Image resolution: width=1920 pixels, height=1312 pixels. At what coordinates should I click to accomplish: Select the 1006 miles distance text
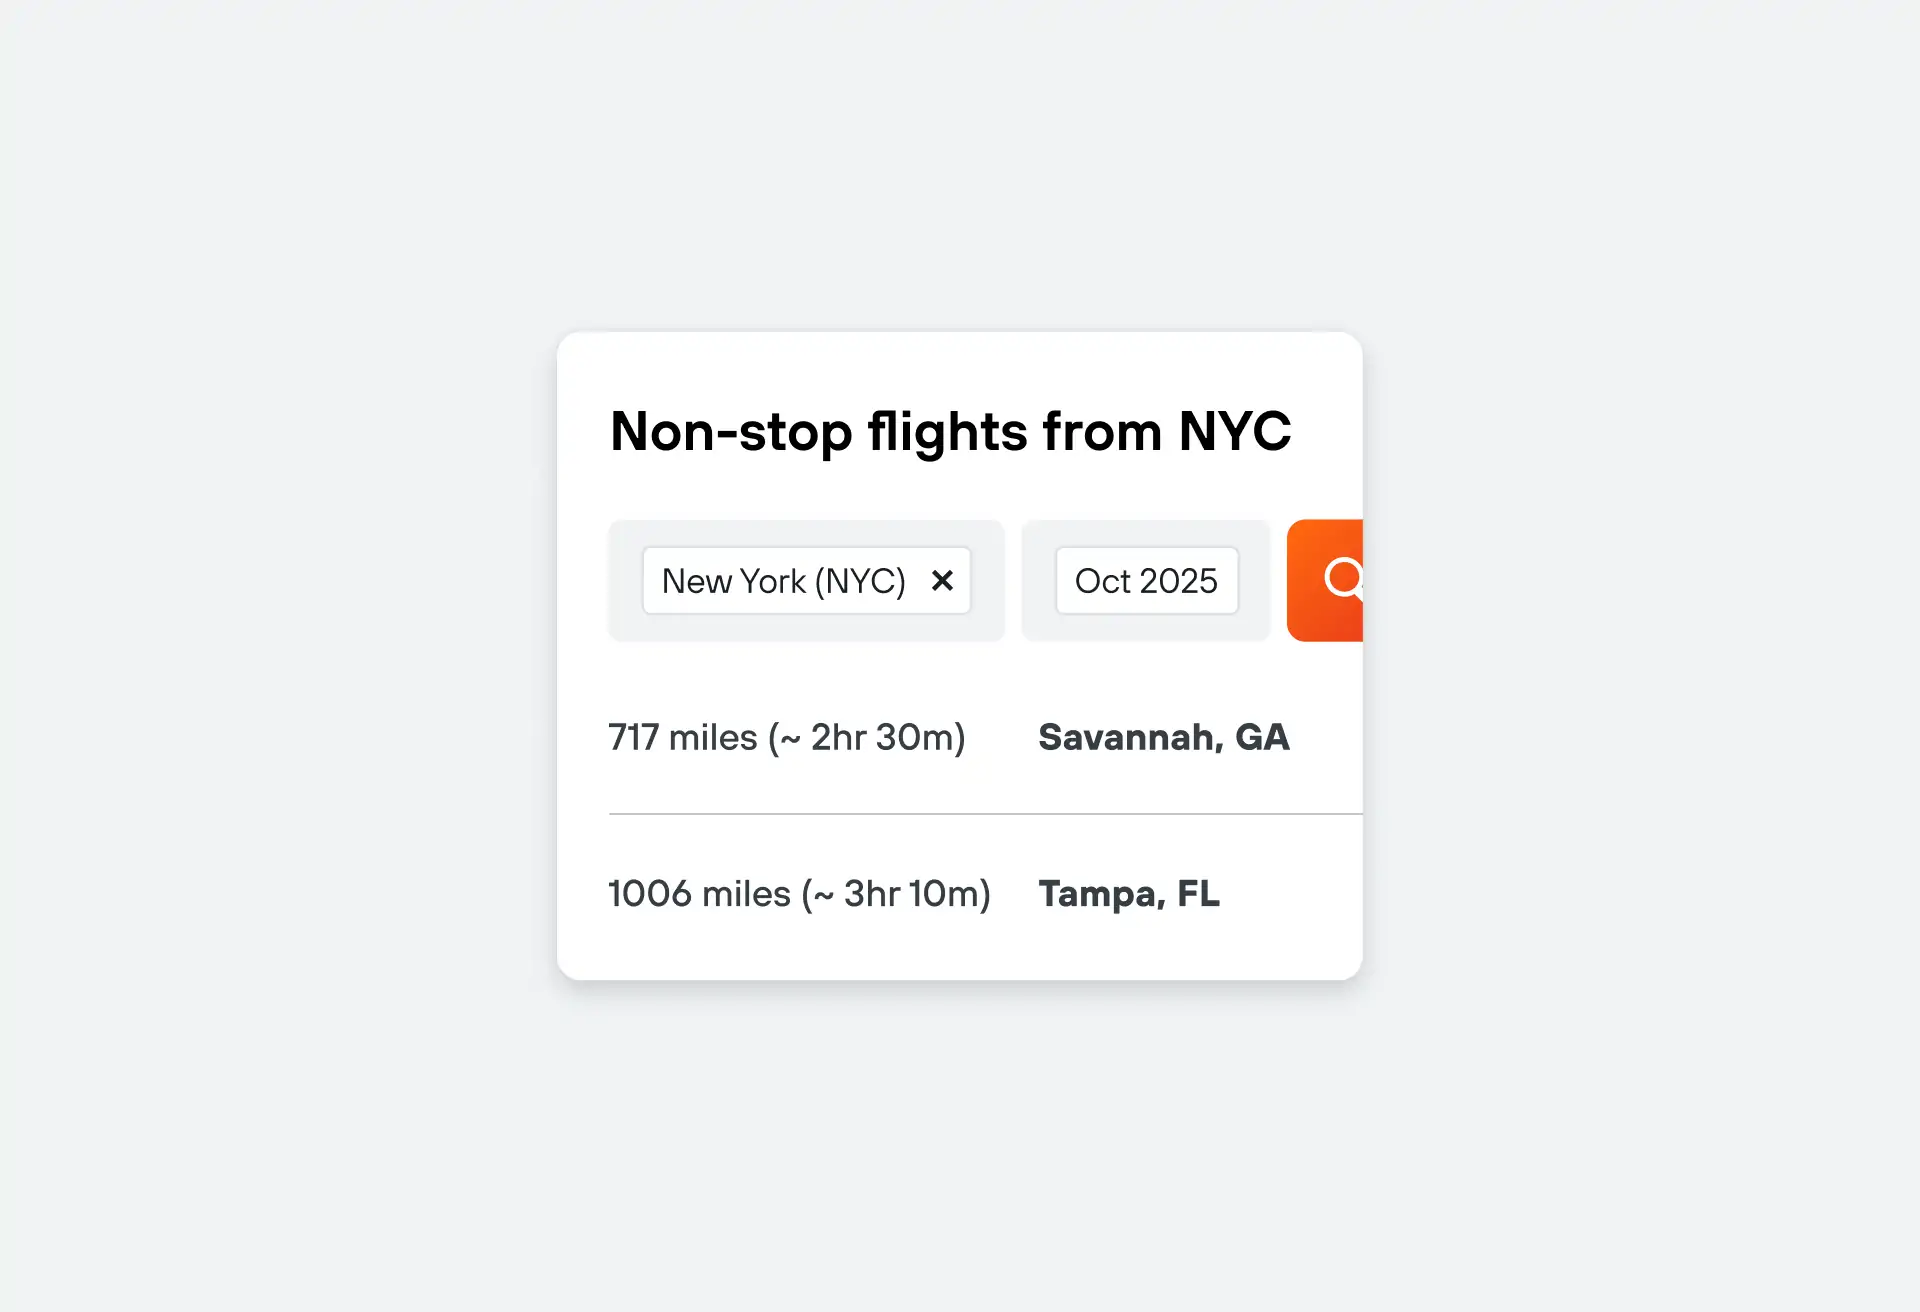[699, 893]
